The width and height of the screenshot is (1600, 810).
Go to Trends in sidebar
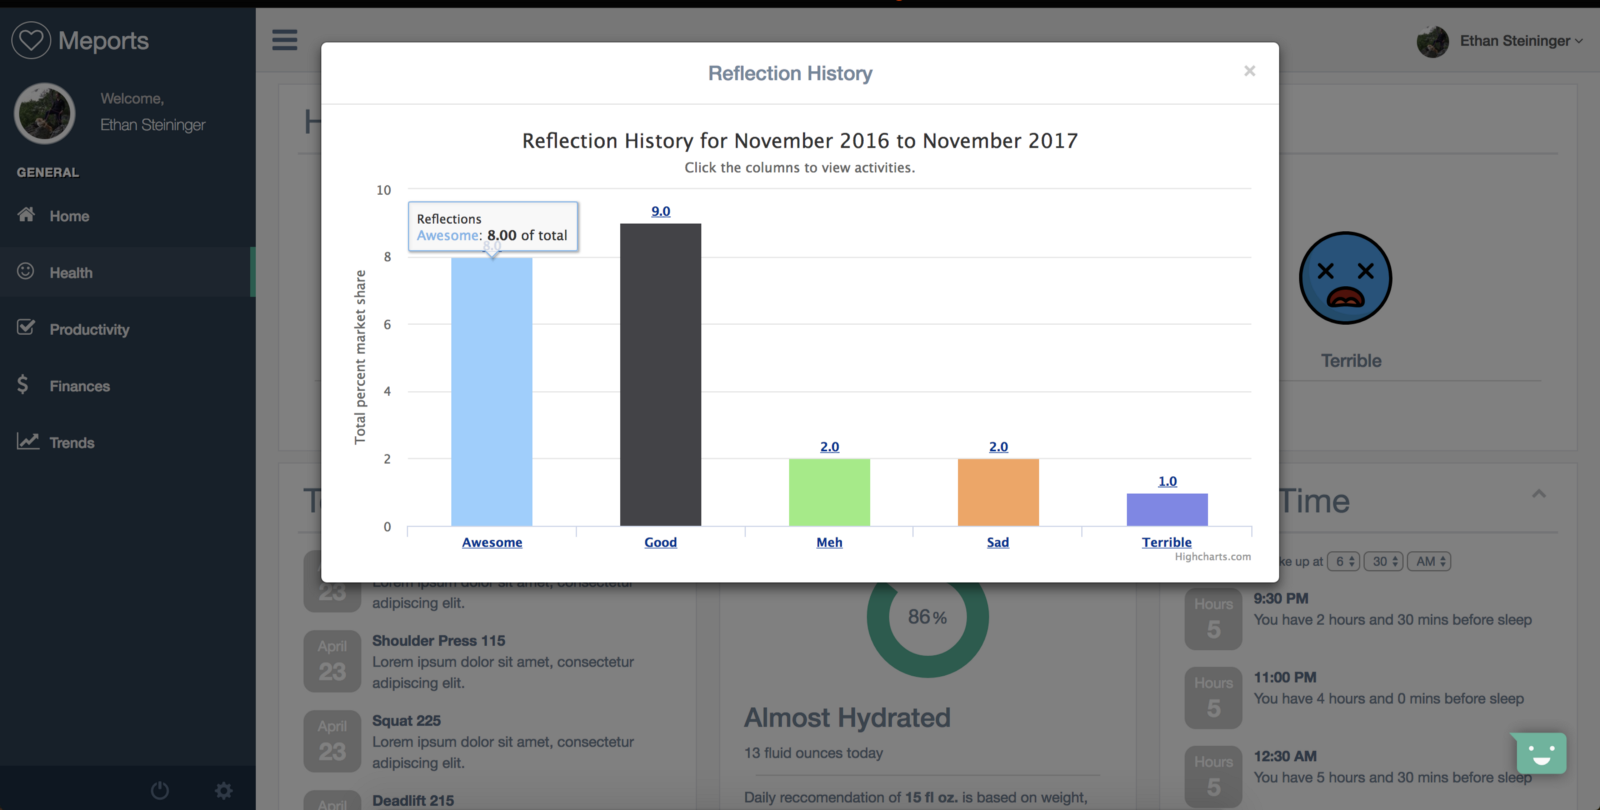(72, 443)
